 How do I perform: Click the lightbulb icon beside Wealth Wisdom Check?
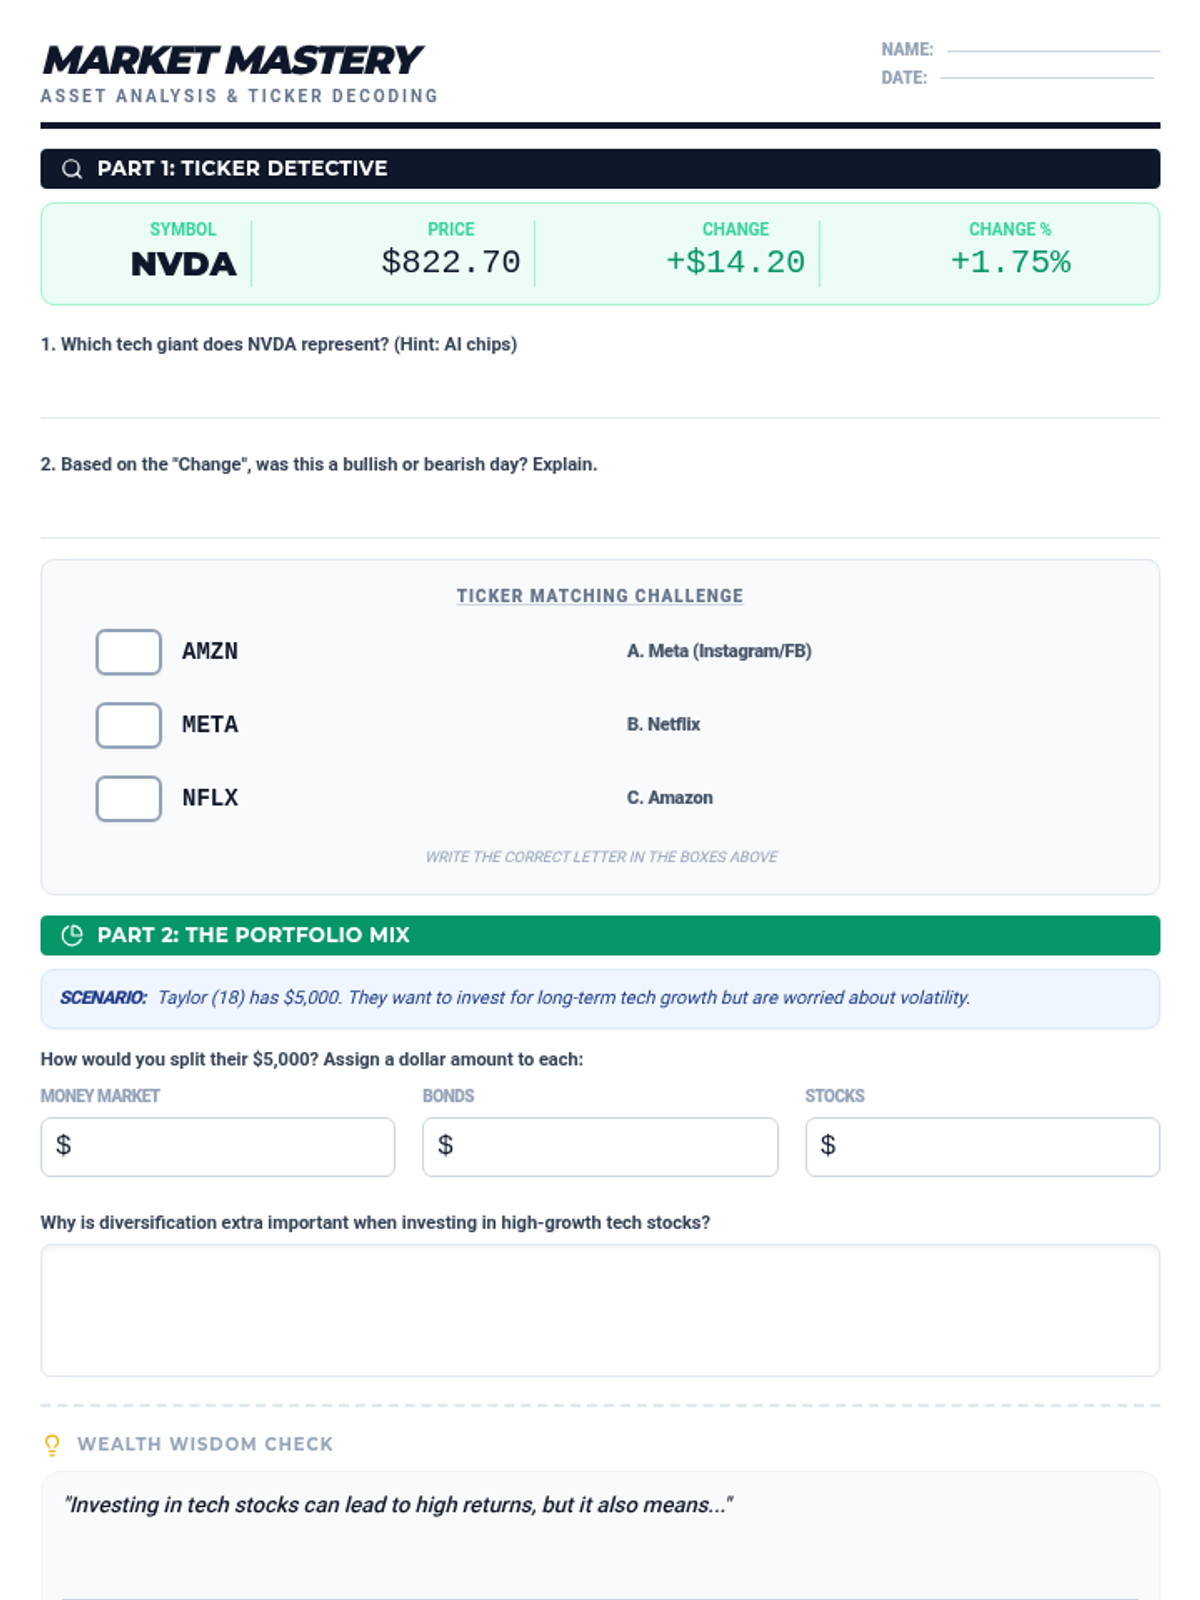(x=52, y=1444)
